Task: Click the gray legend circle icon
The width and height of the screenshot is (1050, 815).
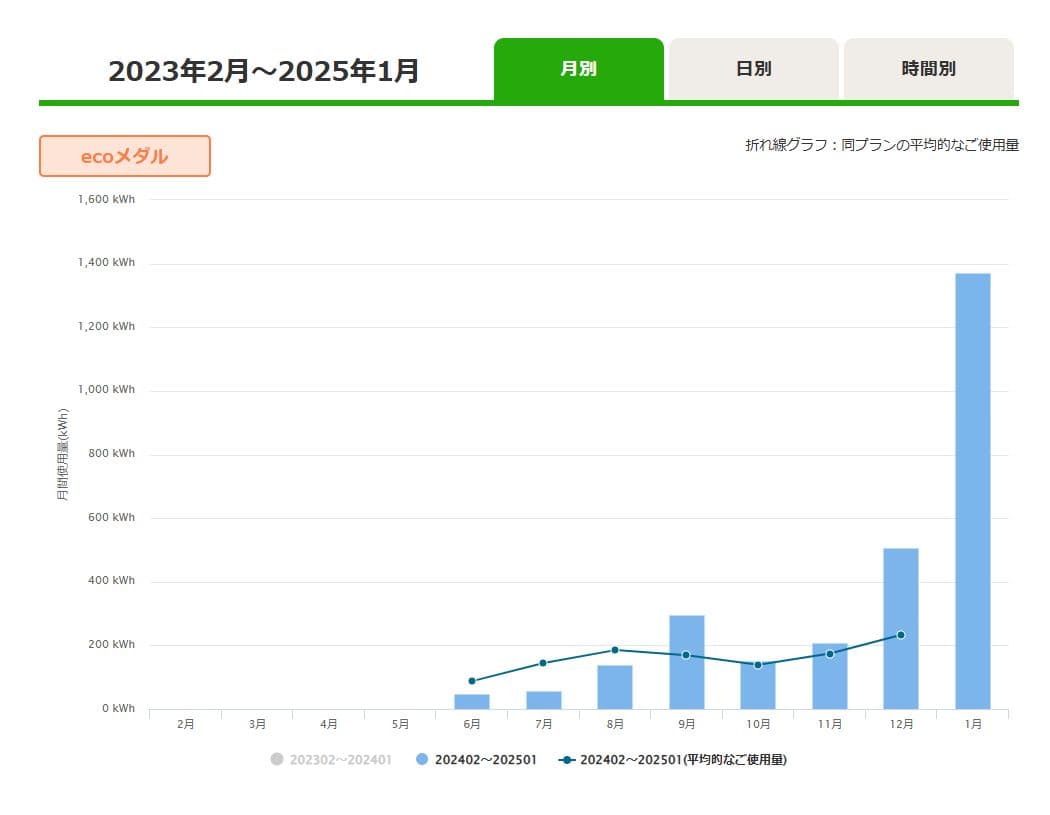Action: click(x=277, y=760)
